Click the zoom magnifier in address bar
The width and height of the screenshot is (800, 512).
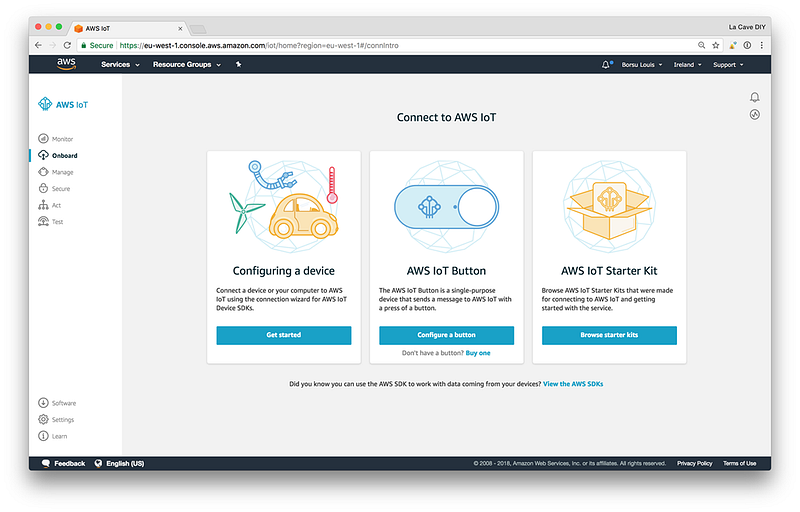(x=702, y=45)
